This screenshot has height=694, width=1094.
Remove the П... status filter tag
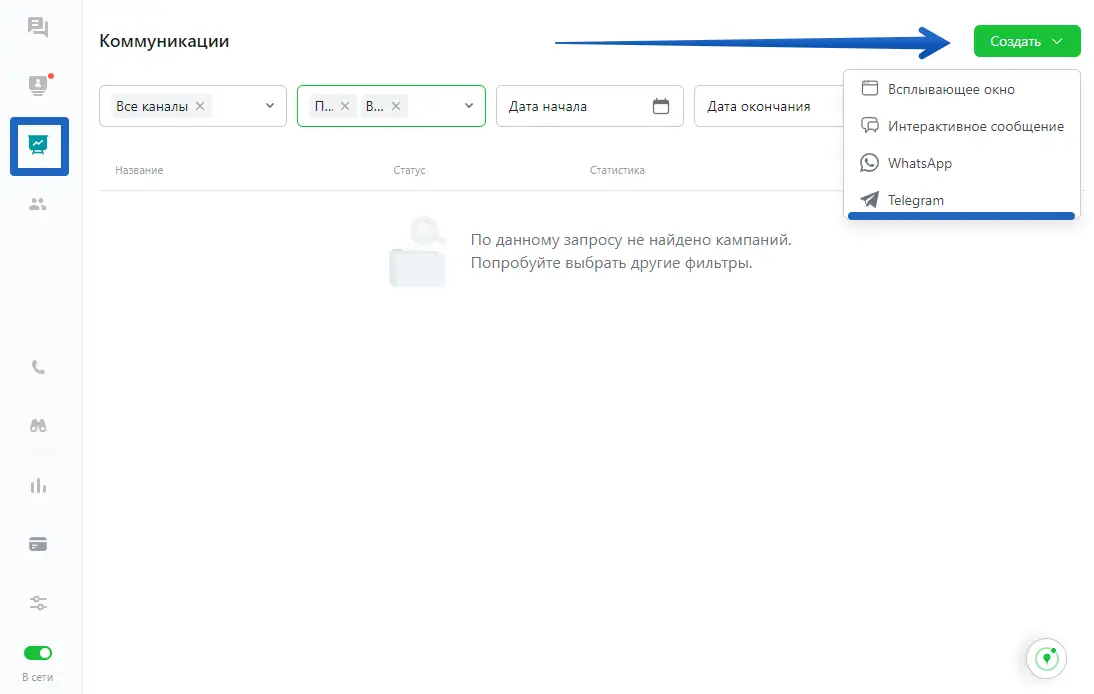coord(345,106)
